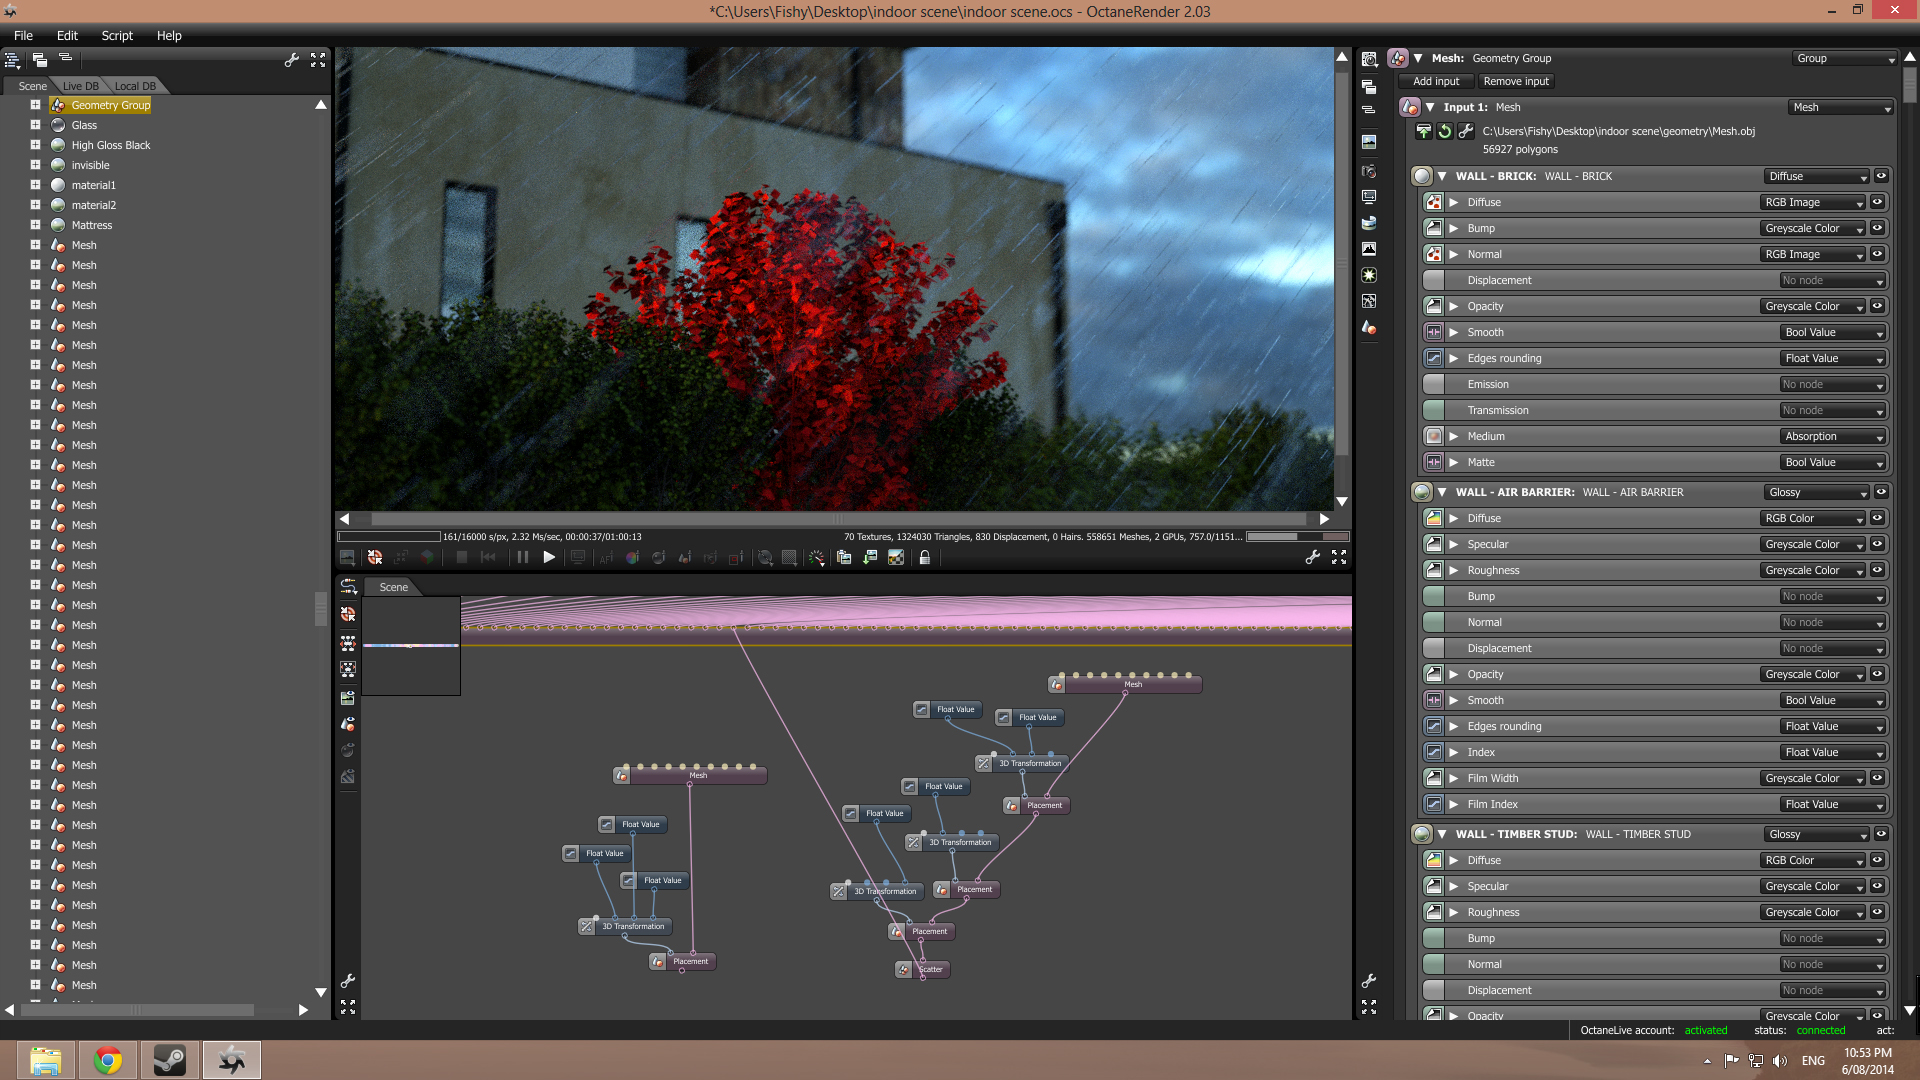Click the wrench icon in outliner header

tap(291, 60)
